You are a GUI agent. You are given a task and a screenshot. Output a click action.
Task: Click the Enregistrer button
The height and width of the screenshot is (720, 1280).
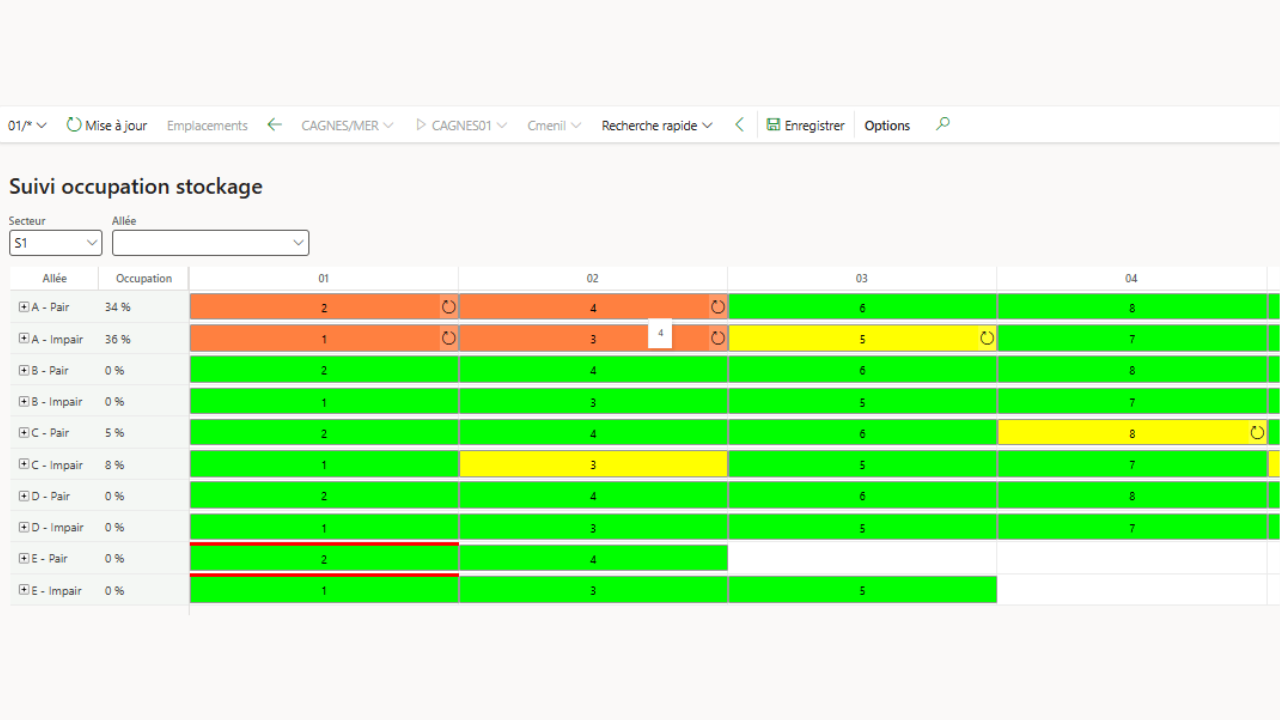(x=805, y=125)
